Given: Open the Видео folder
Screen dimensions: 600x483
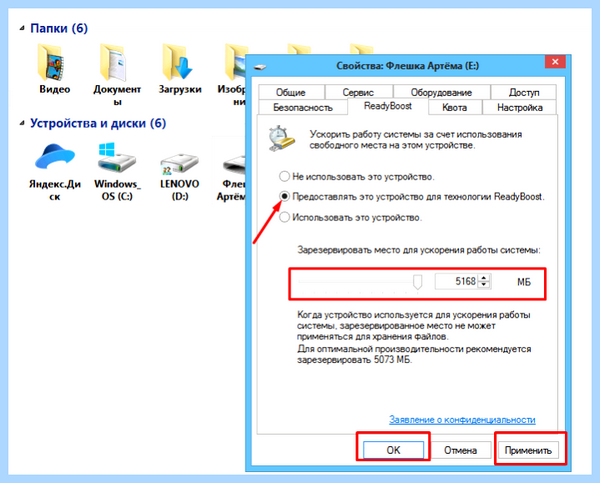Looking at the screenshot, I should coord(54,69).
